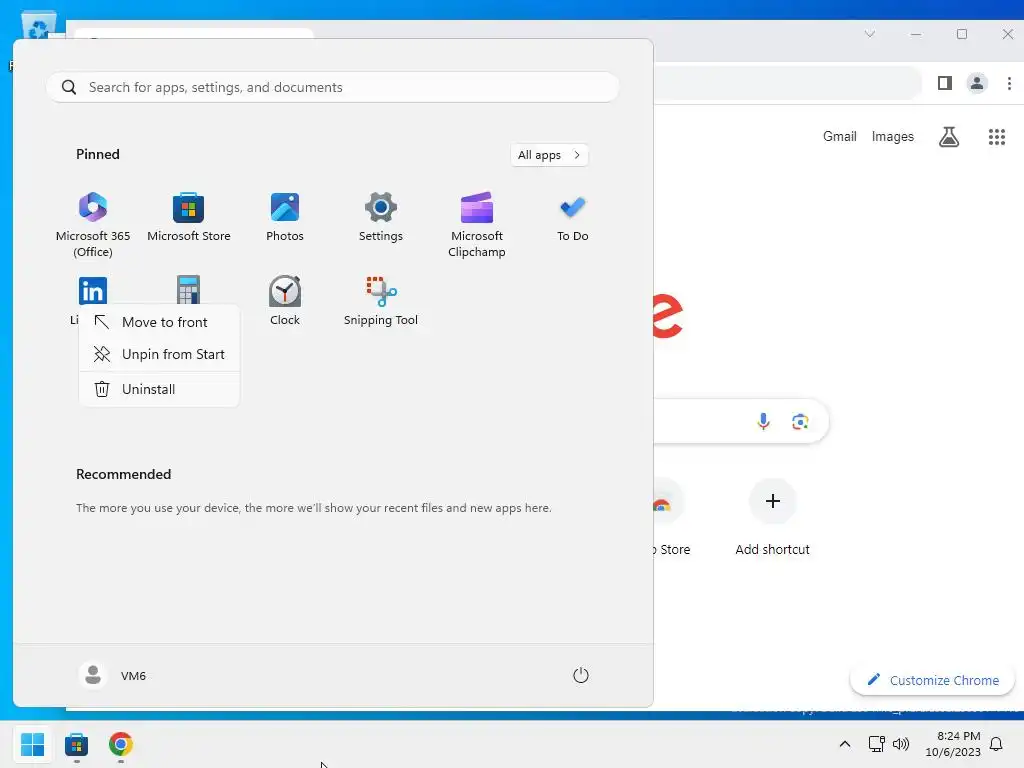This screenshot has width=1024, height=768.
Task: Open the volume tray icon
Action: 901,744
